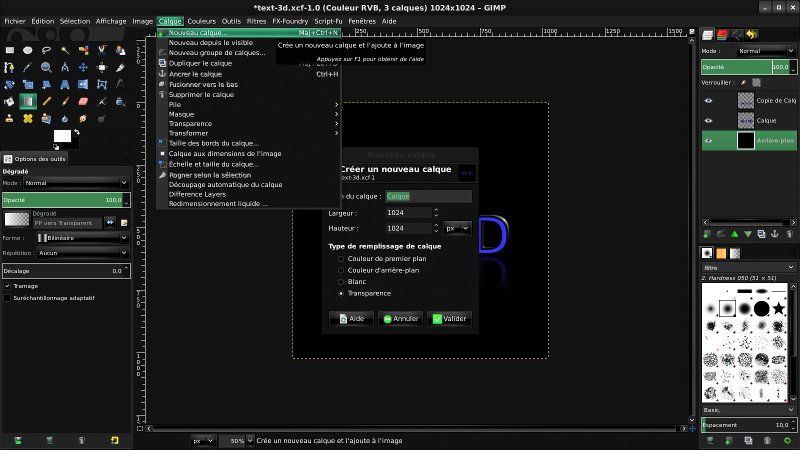Swap foreground and background colors

(77, 132)
